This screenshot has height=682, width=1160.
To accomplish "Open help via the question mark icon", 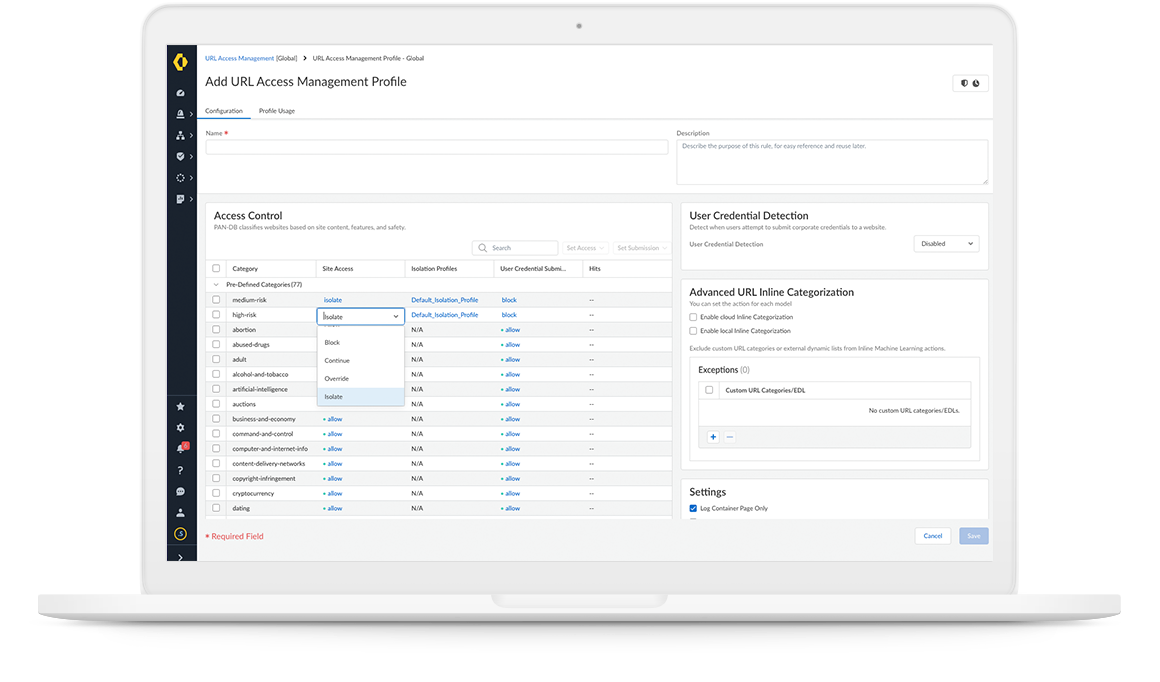I will (180, 470).
